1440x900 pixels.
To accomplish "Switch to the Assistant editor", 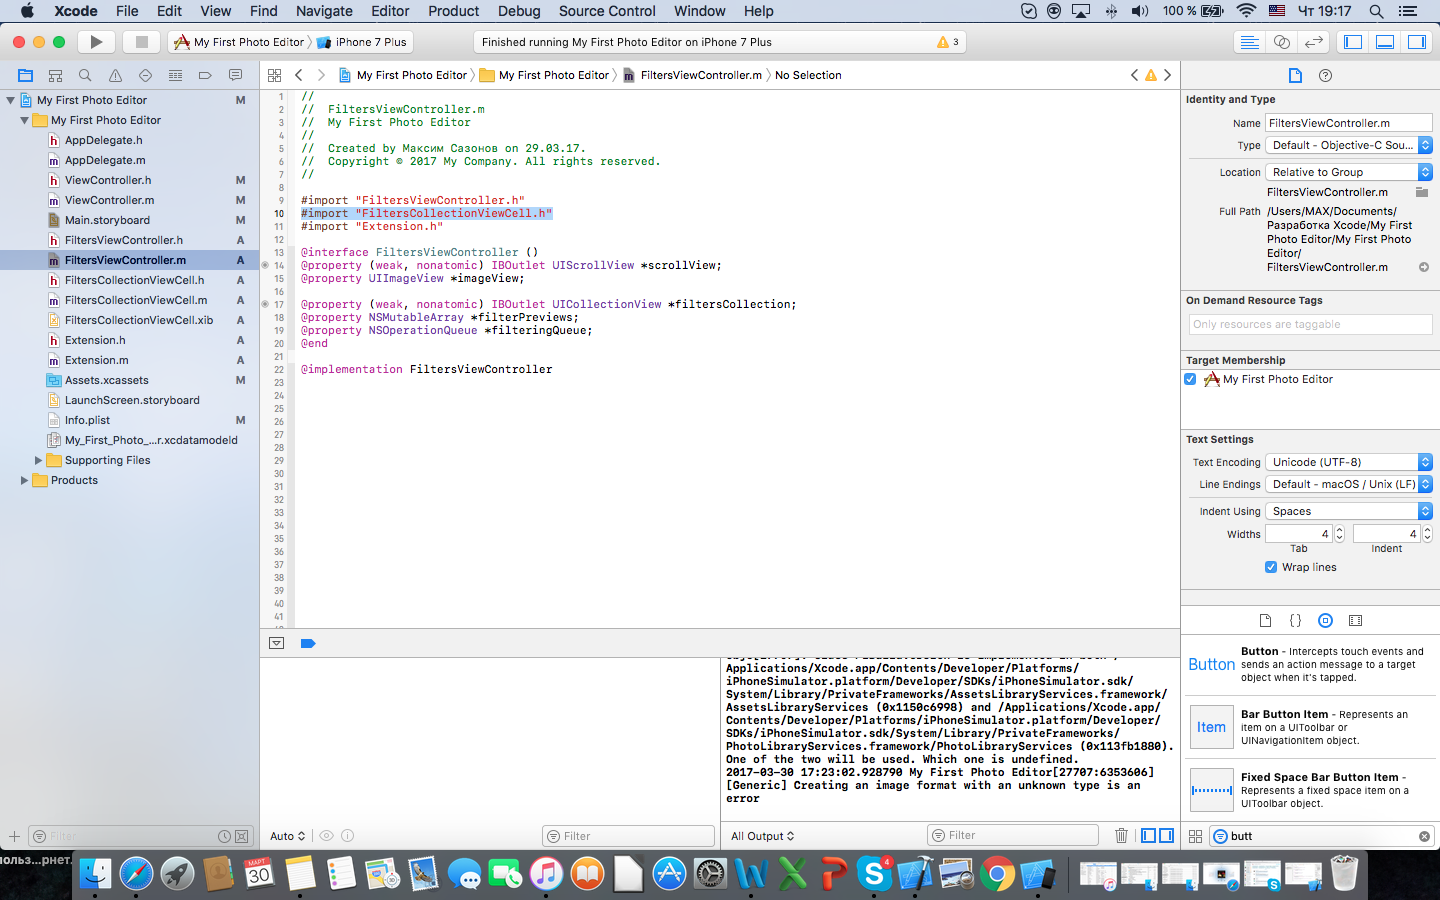I will click(x=1281, y=42).
